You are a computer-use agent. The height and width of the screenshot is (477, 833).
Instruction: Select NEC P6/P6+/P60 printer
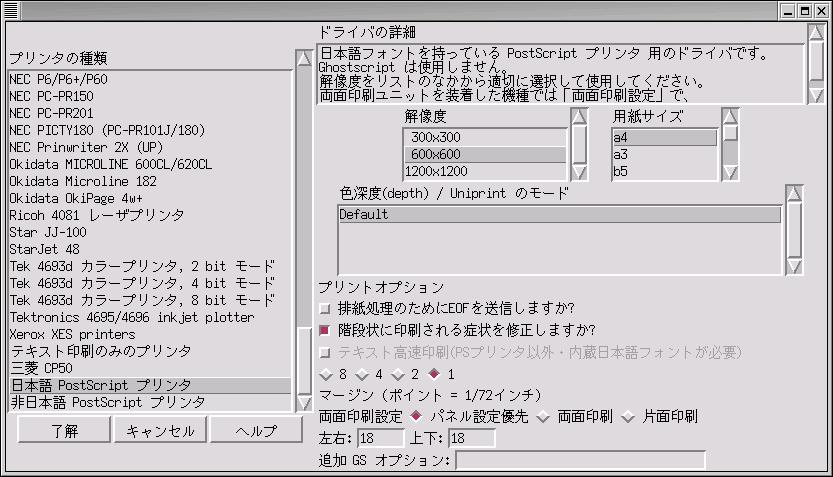click(x=150, y=79)
